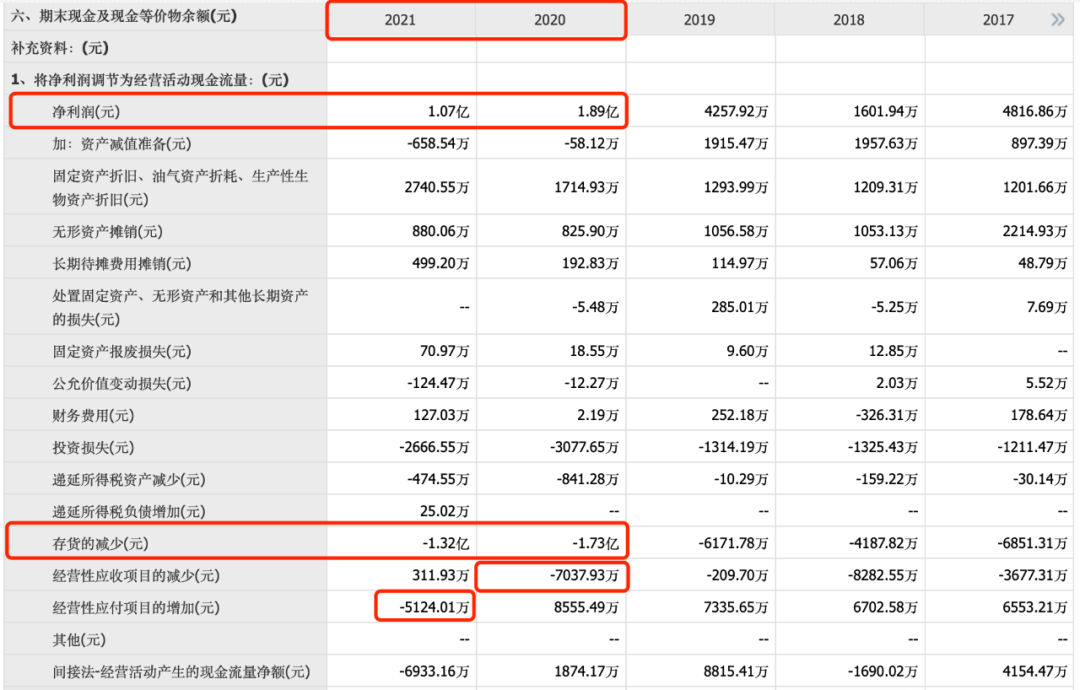Click net profit value 1.89亿
Screen dimensions: 1080x690
pos(598,112)
